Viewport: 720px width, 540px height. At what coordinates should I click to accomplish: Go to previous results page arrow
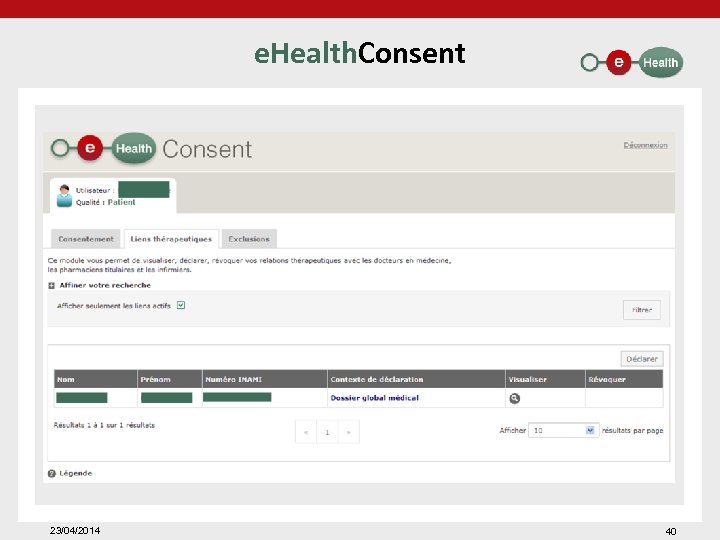pyautogui.click(x=306, y=432)
